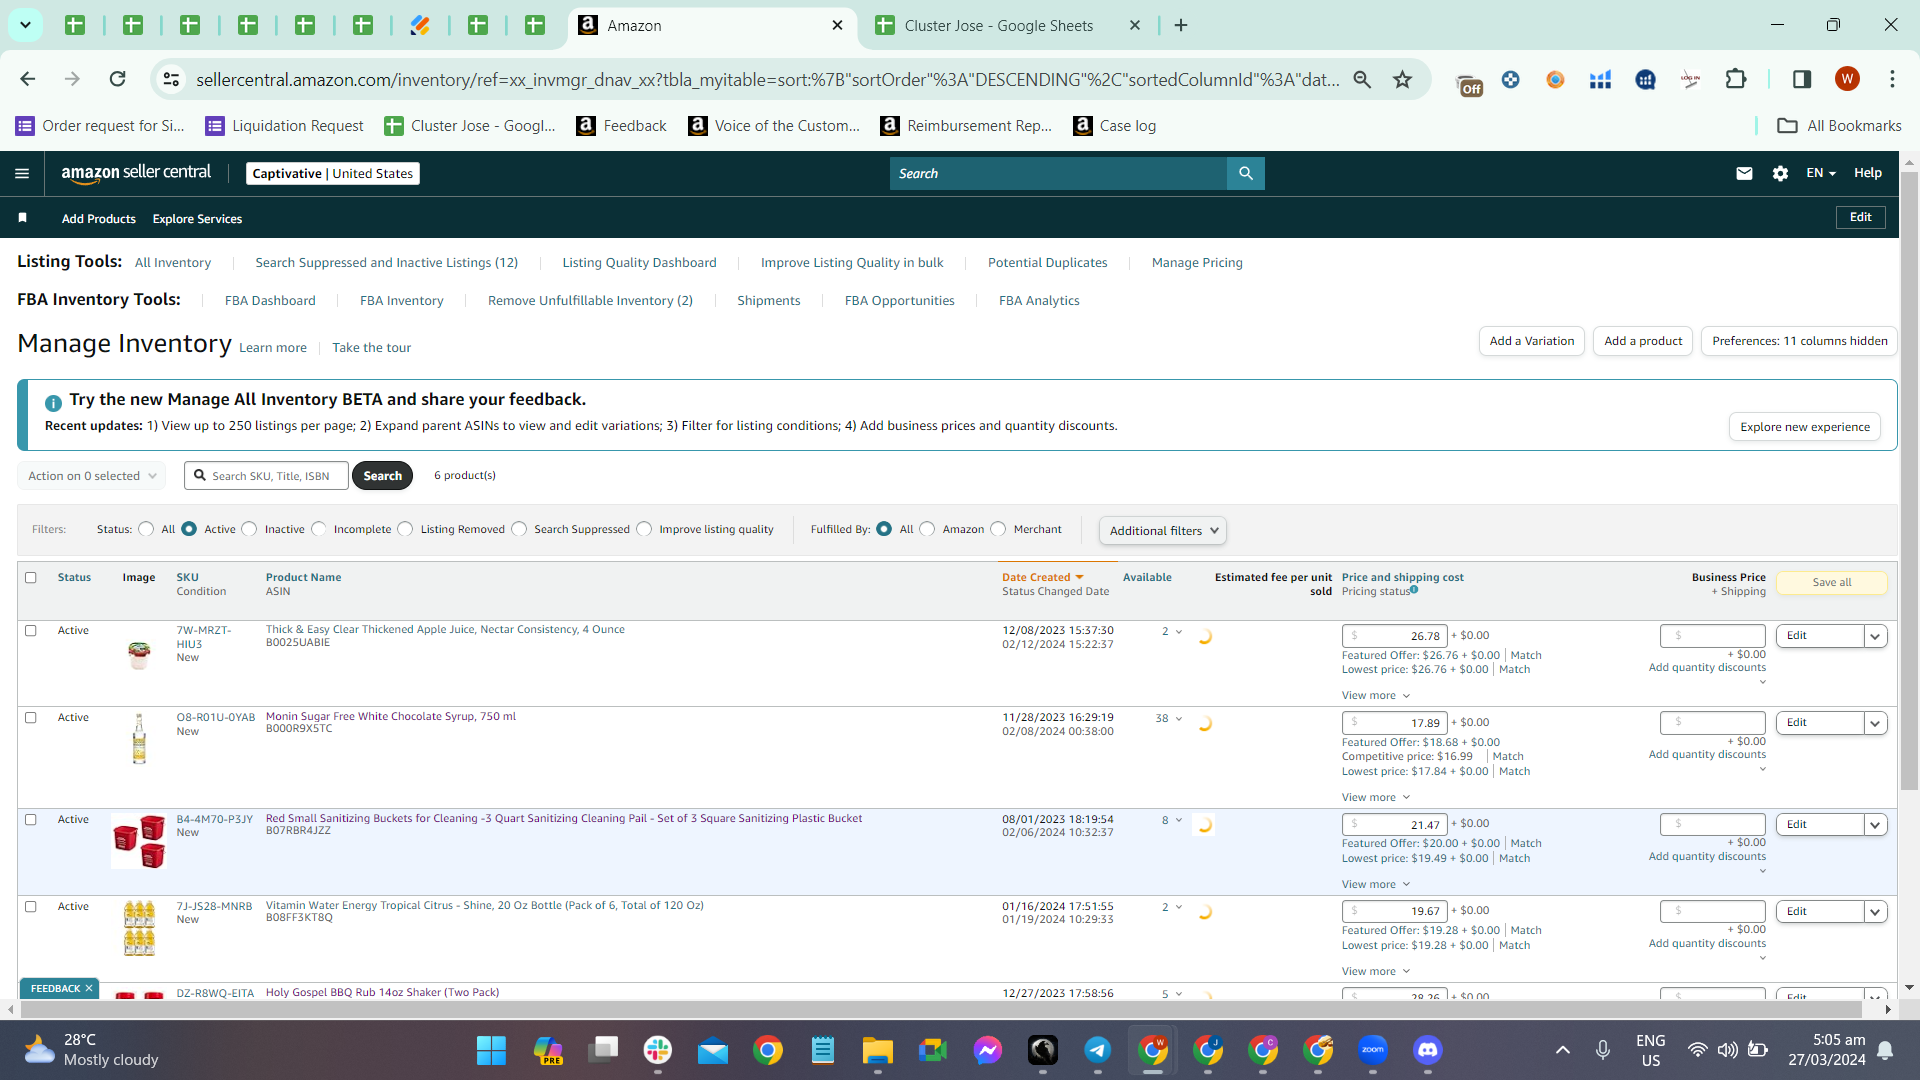The width and height of the screenshot is (1920, 1080).
Task: Click the Pricing status info icon
Action: (1414, 590)
